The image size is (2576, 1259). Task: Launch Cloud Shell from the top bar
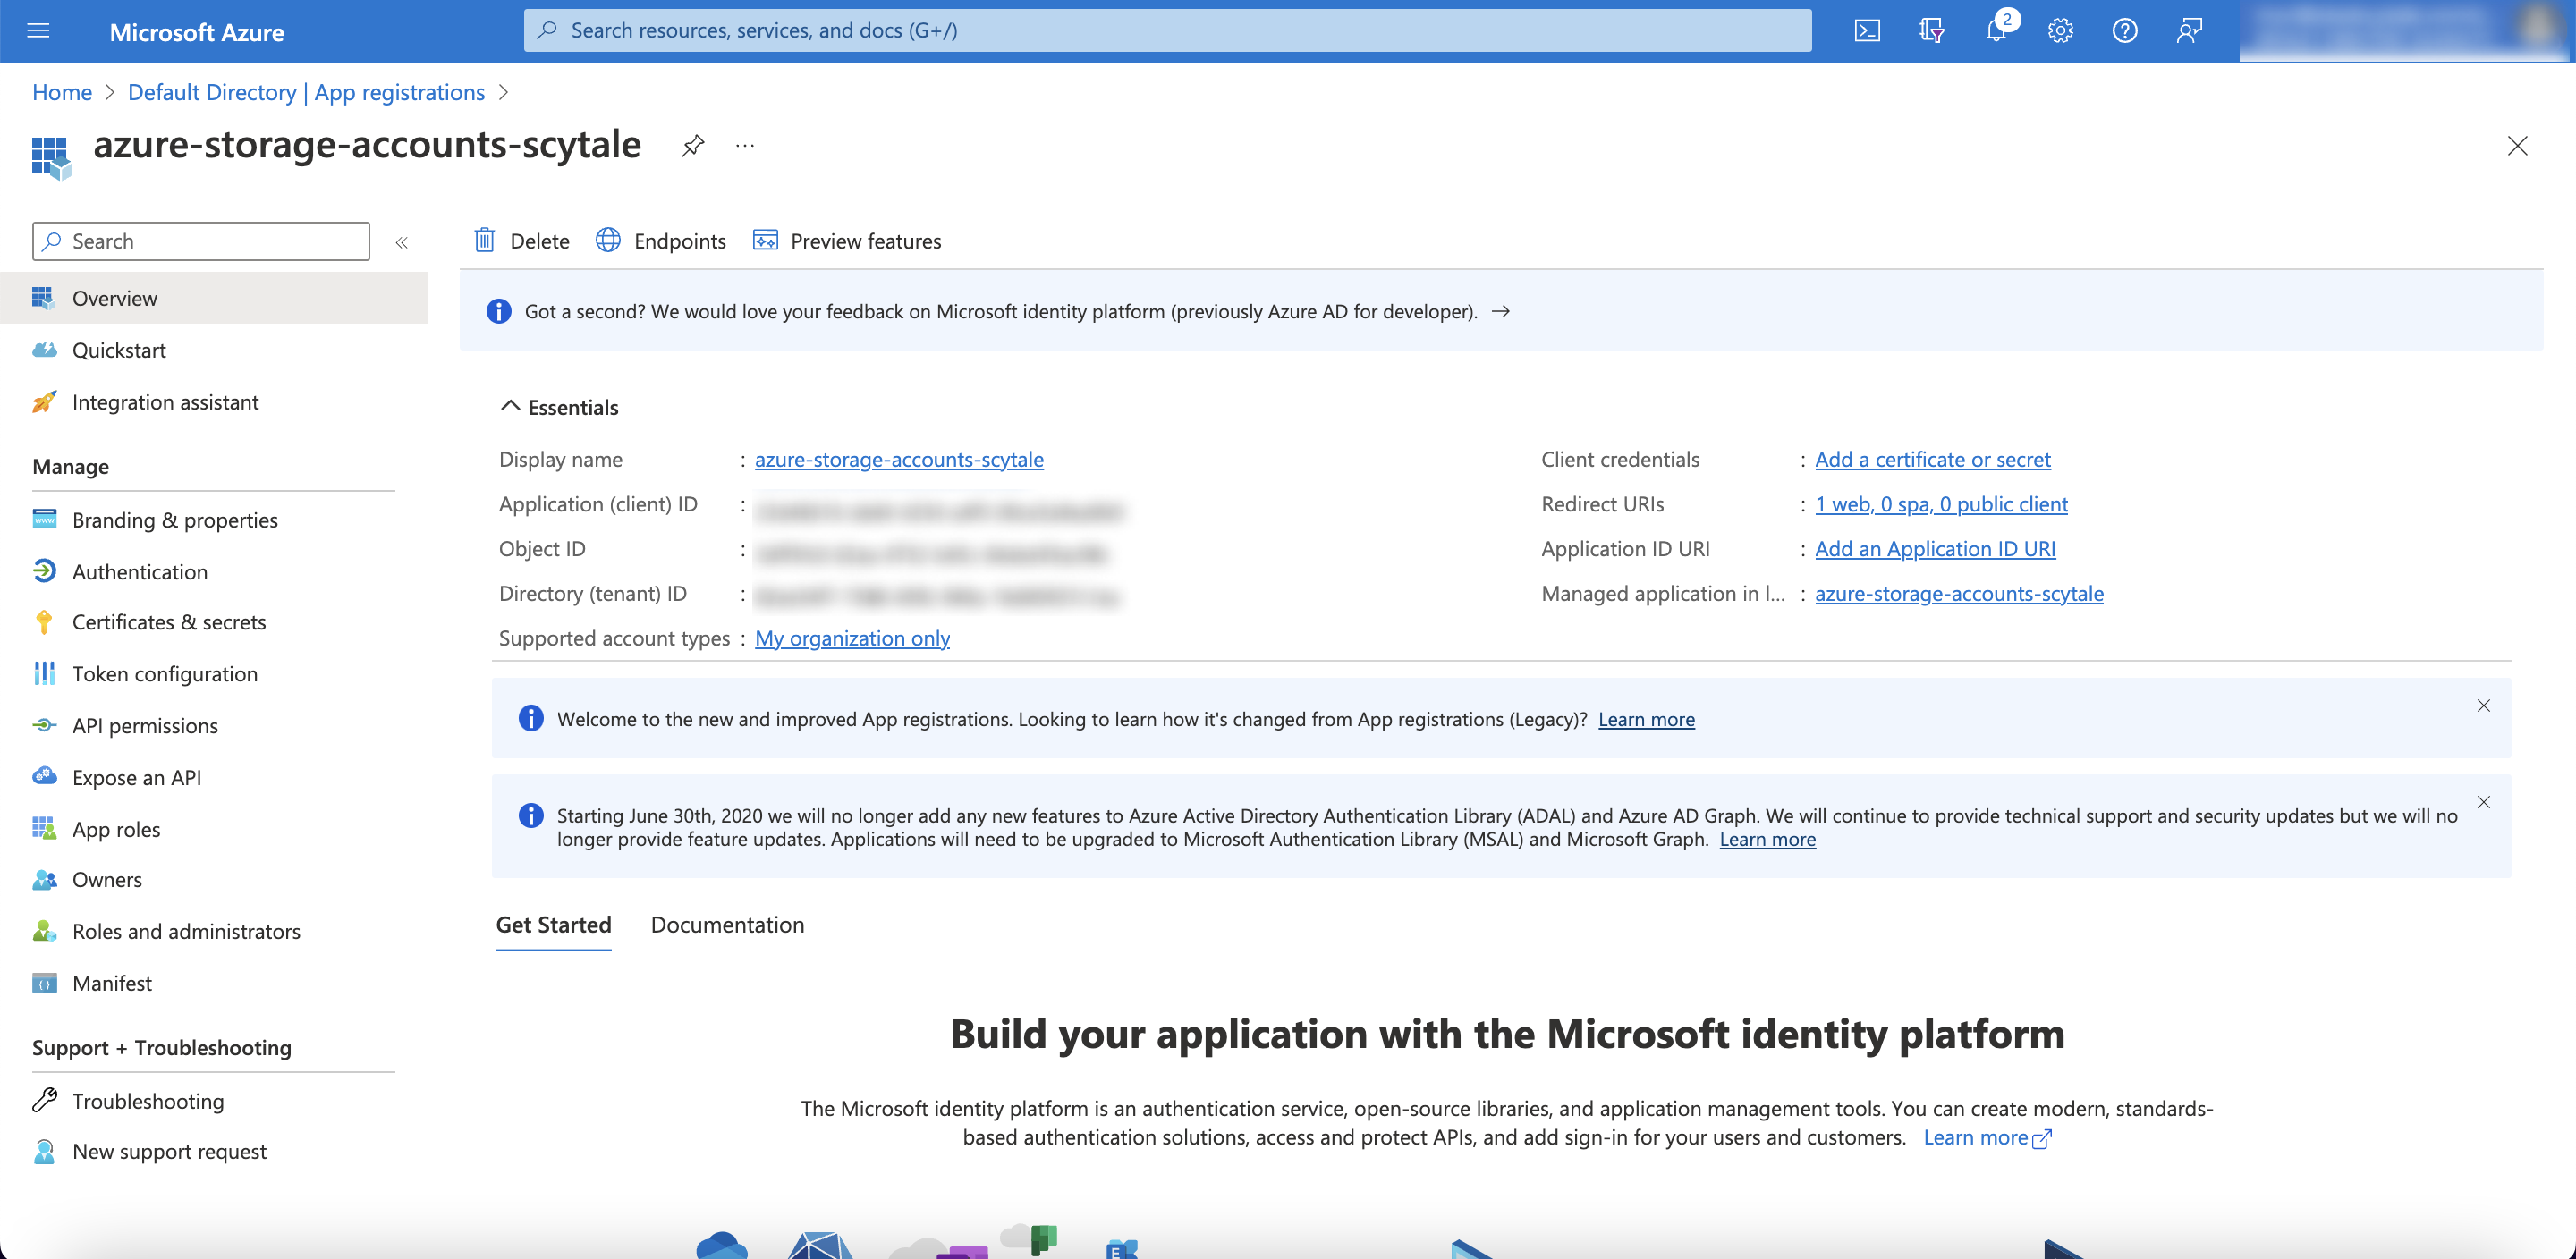coord(1866,30)
